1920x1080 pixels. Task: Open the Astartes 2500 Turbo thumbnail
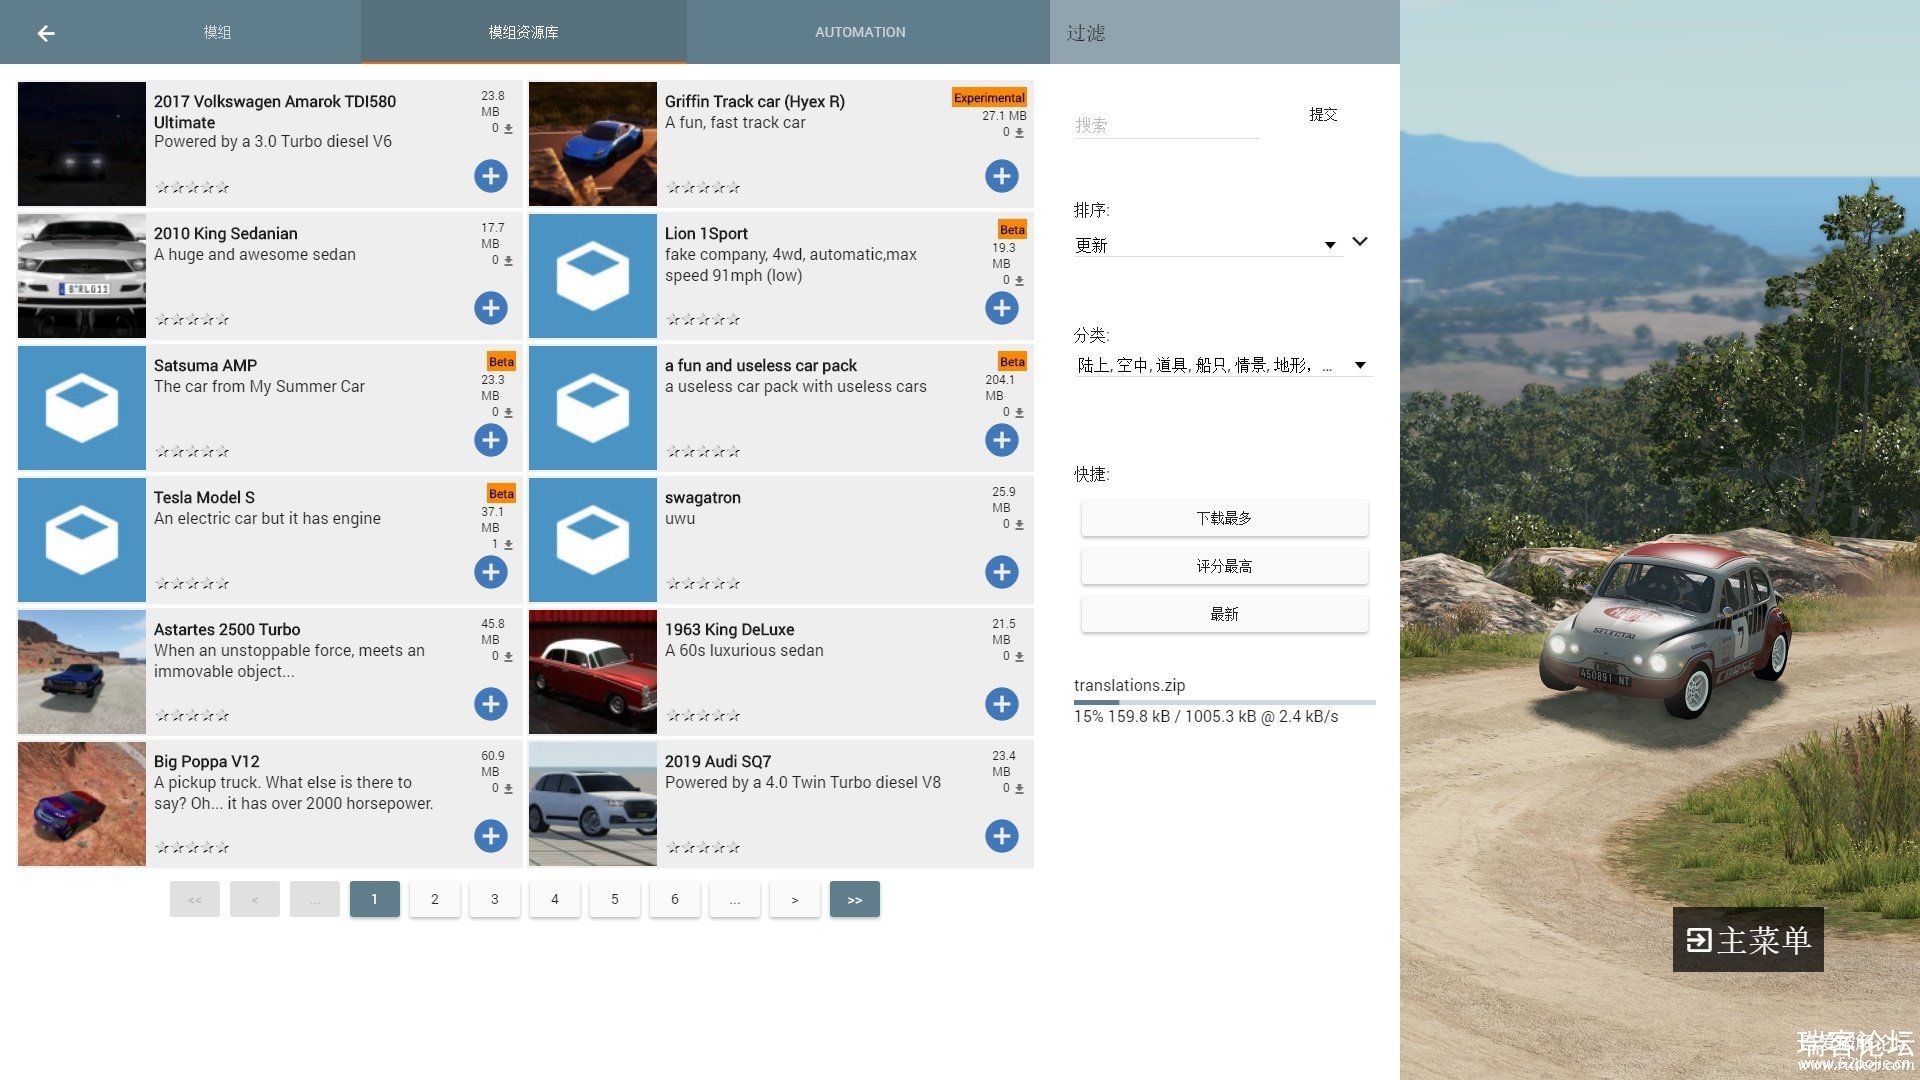tap(82, 672)
